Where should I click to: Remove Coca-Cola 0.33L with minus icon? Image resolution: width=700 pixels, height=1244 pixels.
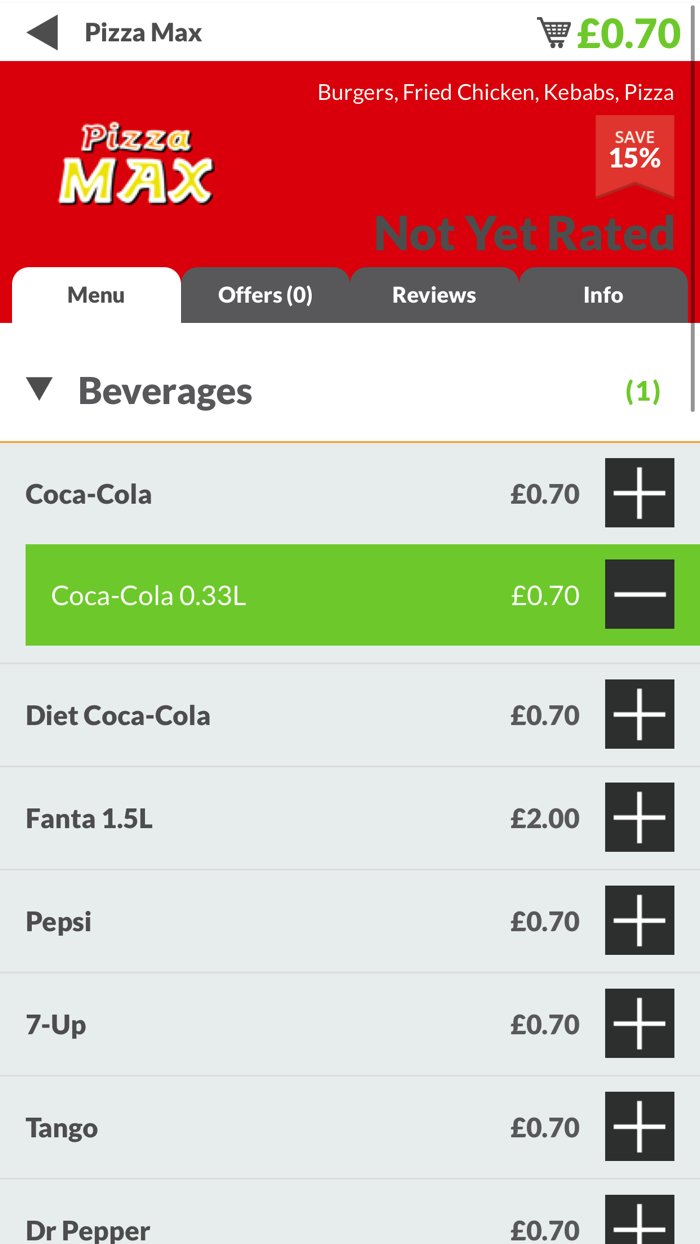(x=639, y=594)
